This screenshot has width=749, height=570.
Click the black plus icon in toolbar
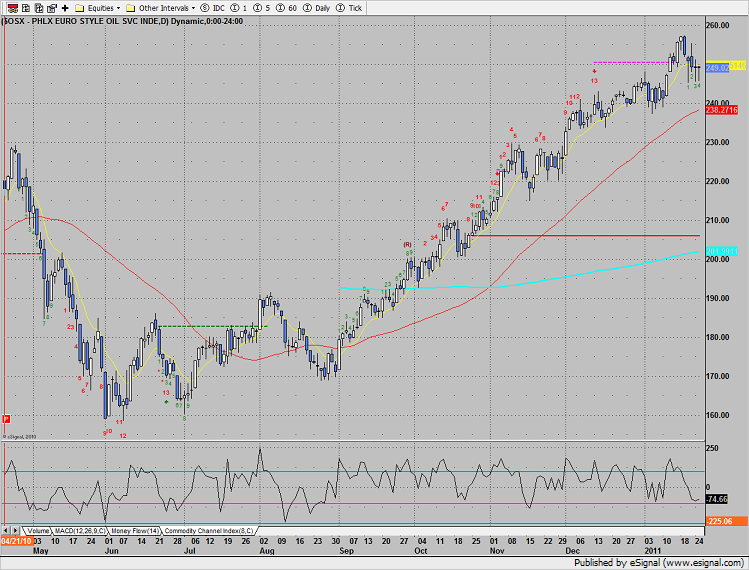tap(65, 8)
